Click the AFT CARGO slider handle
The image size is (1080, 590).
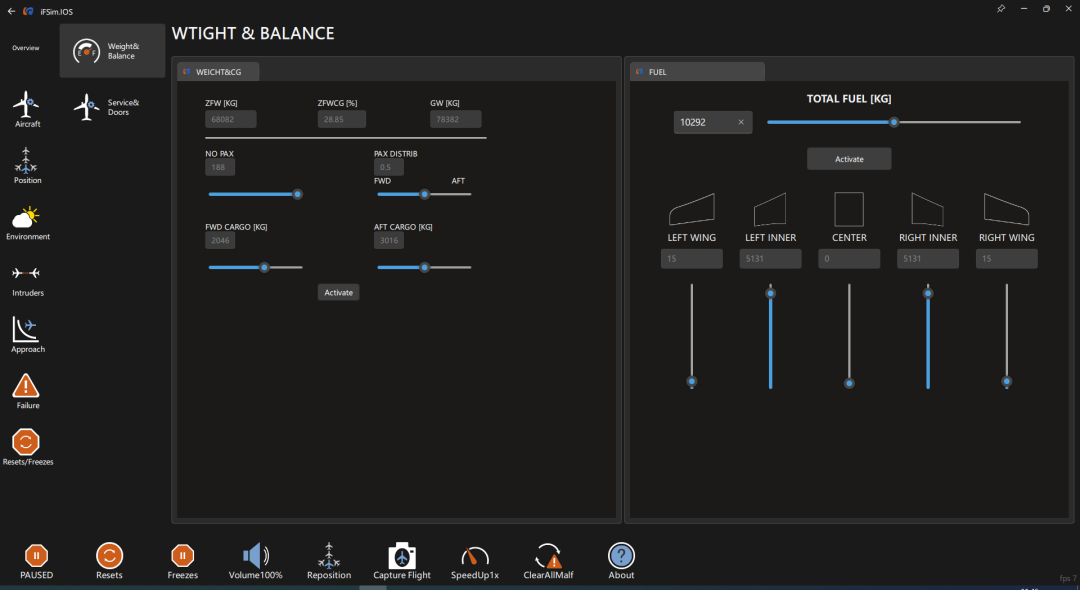(425, 267)
